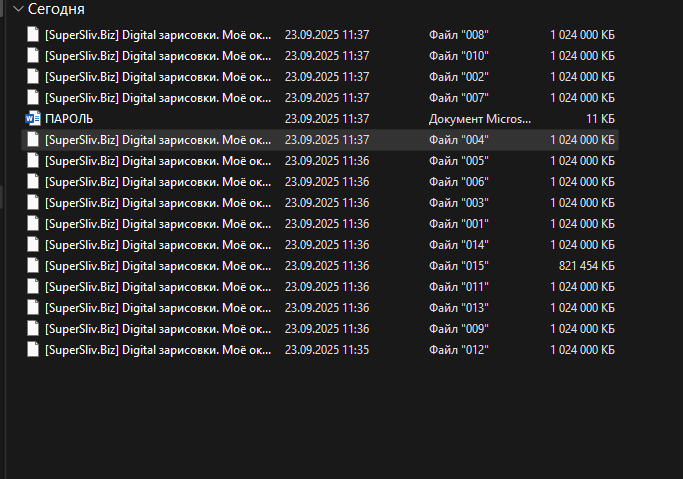This screenshot has height=479, width=683.
Task: Click the type cell Файл "010"
Action: point(459,56)
